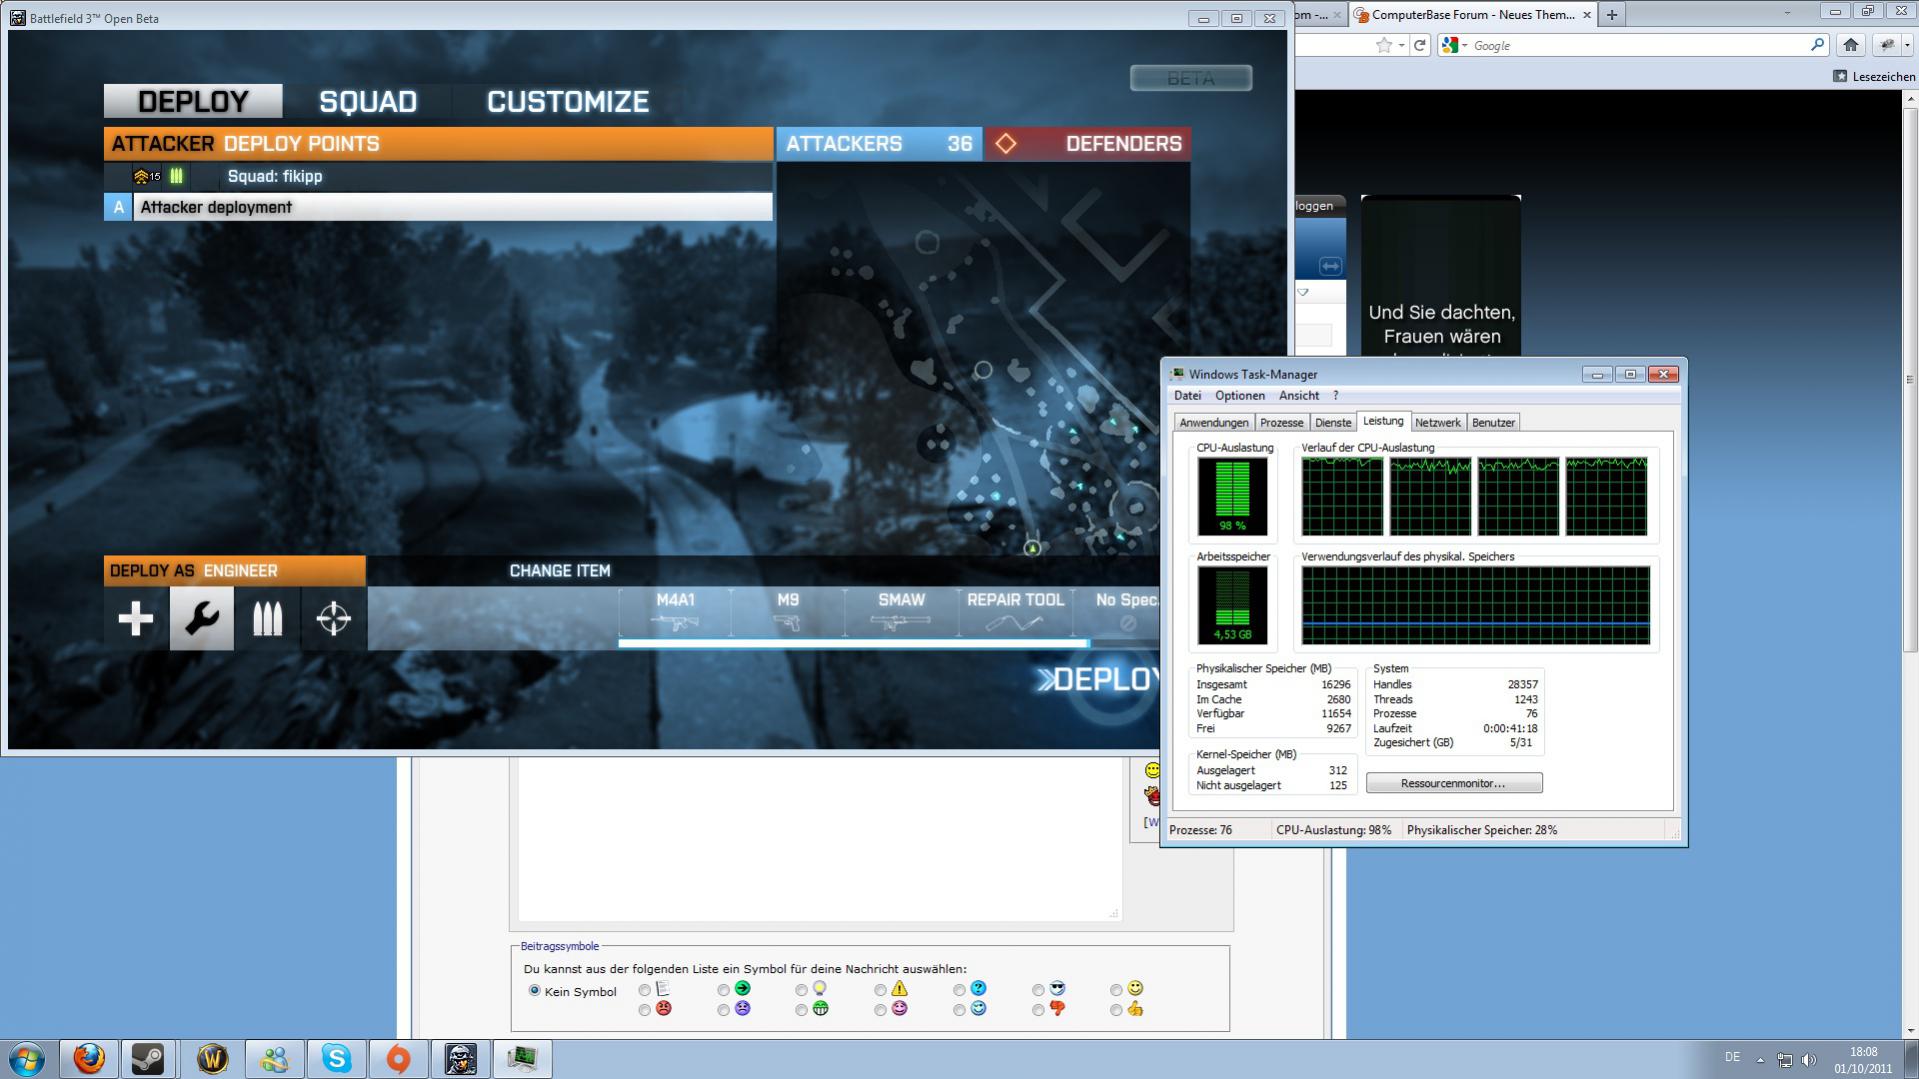
Task: Open the Windows Start menu
Action: [27, 1058]
